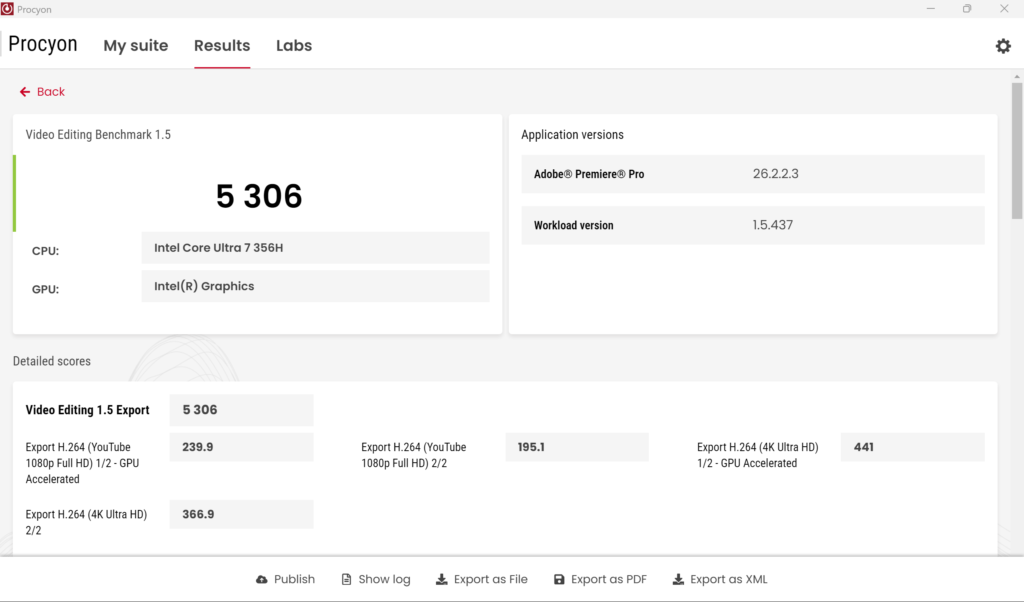1024x602 pixels.
Task: Click the Export as File download icon
Action: click(442, 579)
